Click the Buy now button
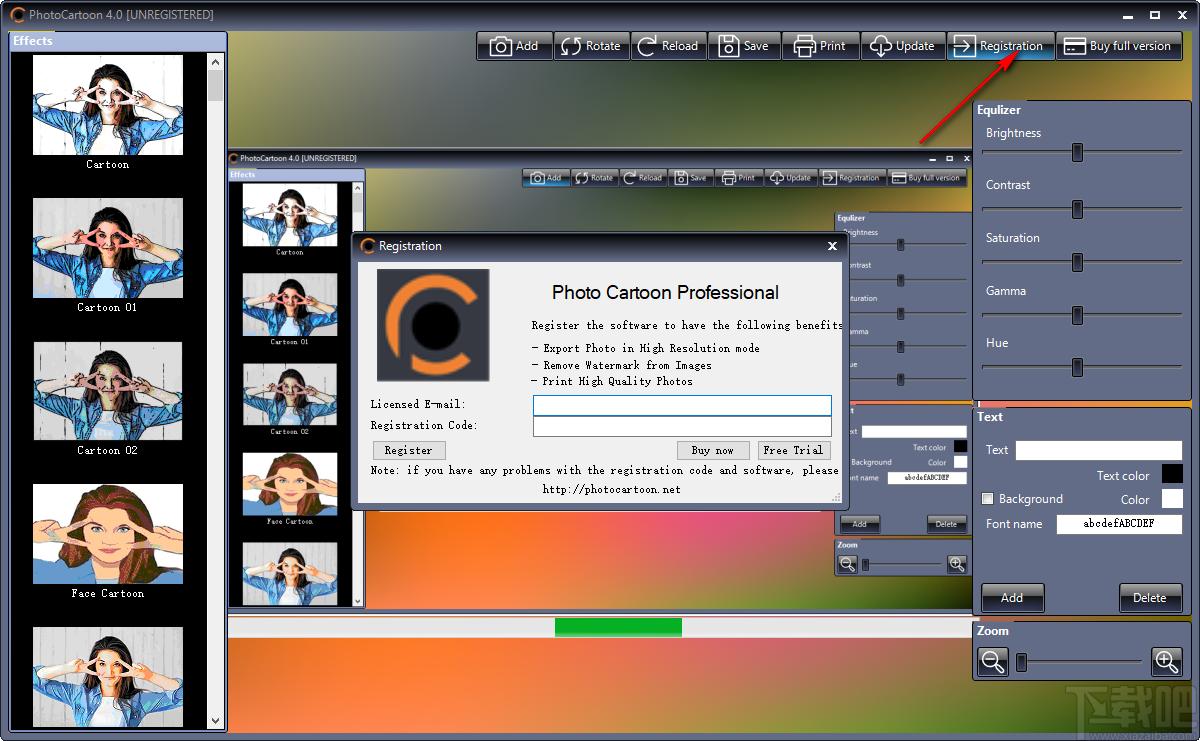Viewport: 1200px width, 741px height. 713,450
